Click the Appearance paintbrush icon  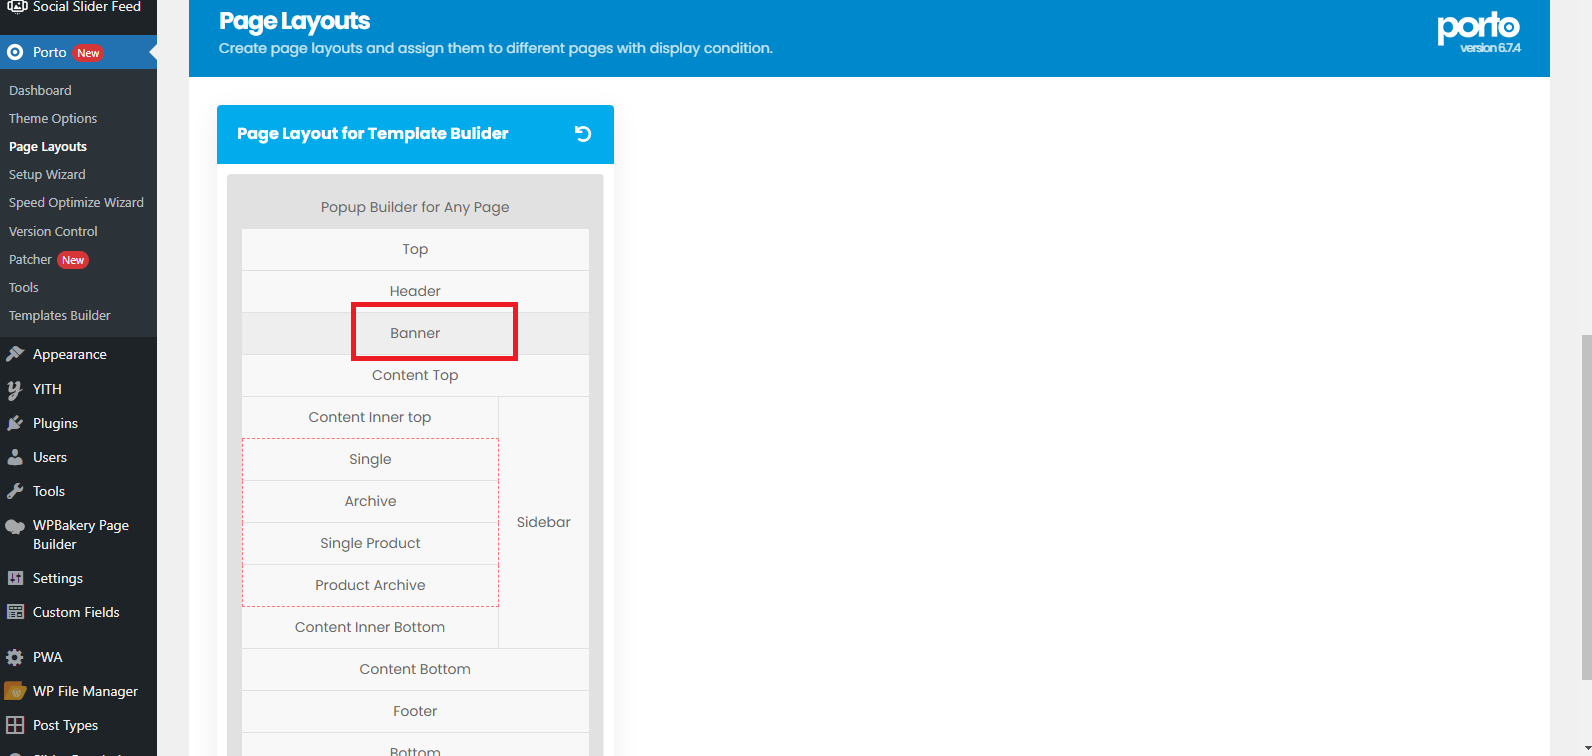[15, 354]
